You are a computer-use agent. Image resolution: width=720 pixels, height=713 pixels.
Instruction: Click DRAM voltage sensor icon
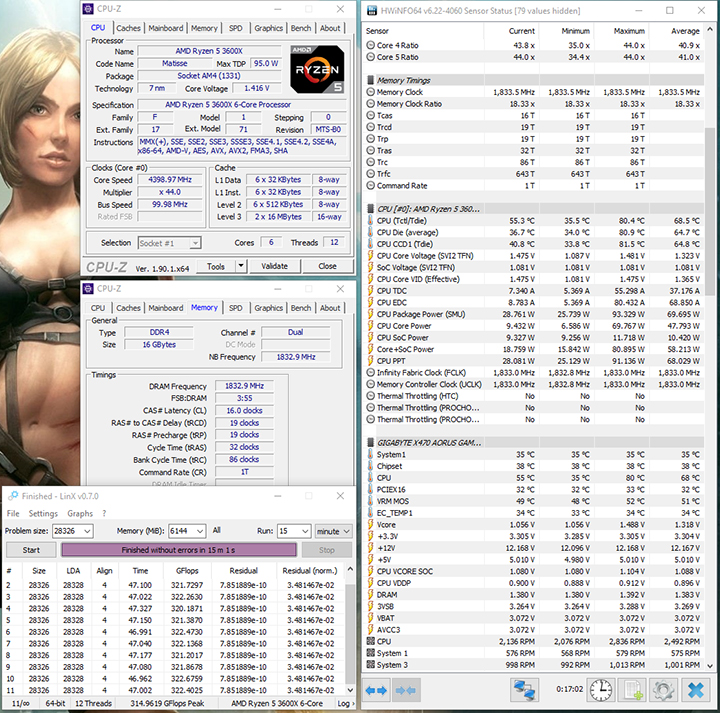pos(371,595)
